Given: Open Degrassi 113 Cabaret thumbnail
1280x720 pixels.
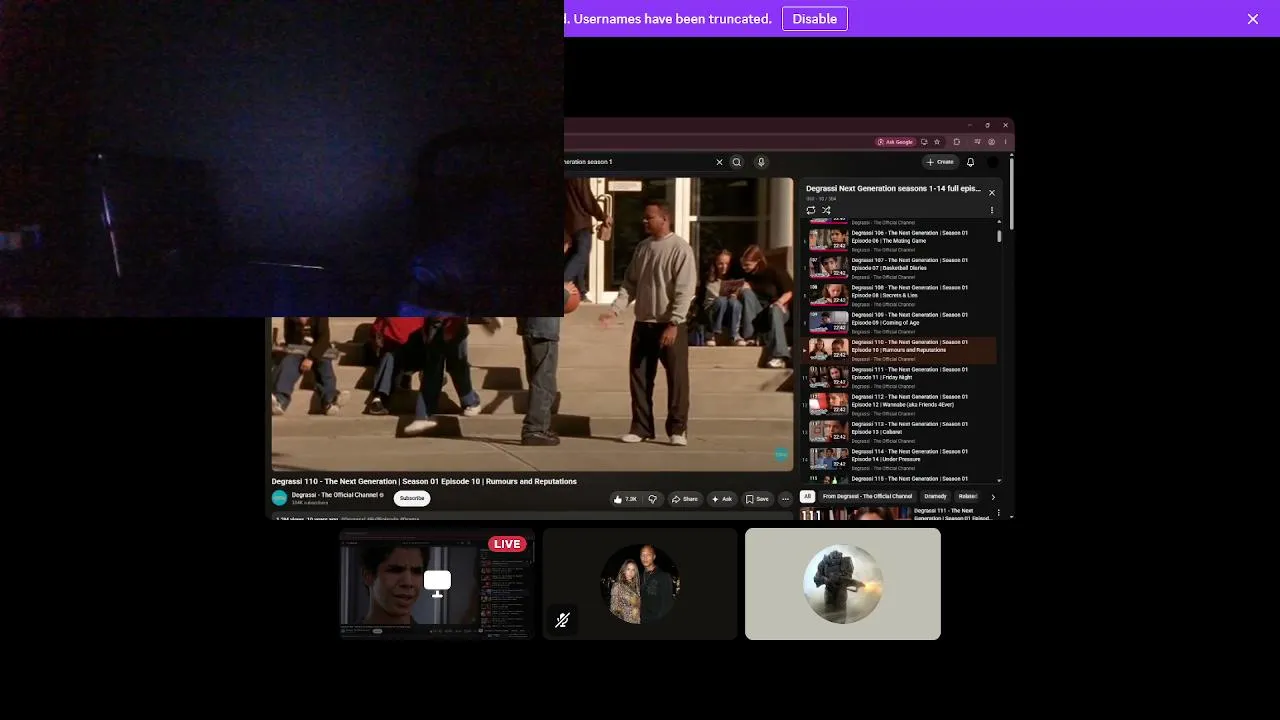Looking at the screenshot, I should 828,431.
